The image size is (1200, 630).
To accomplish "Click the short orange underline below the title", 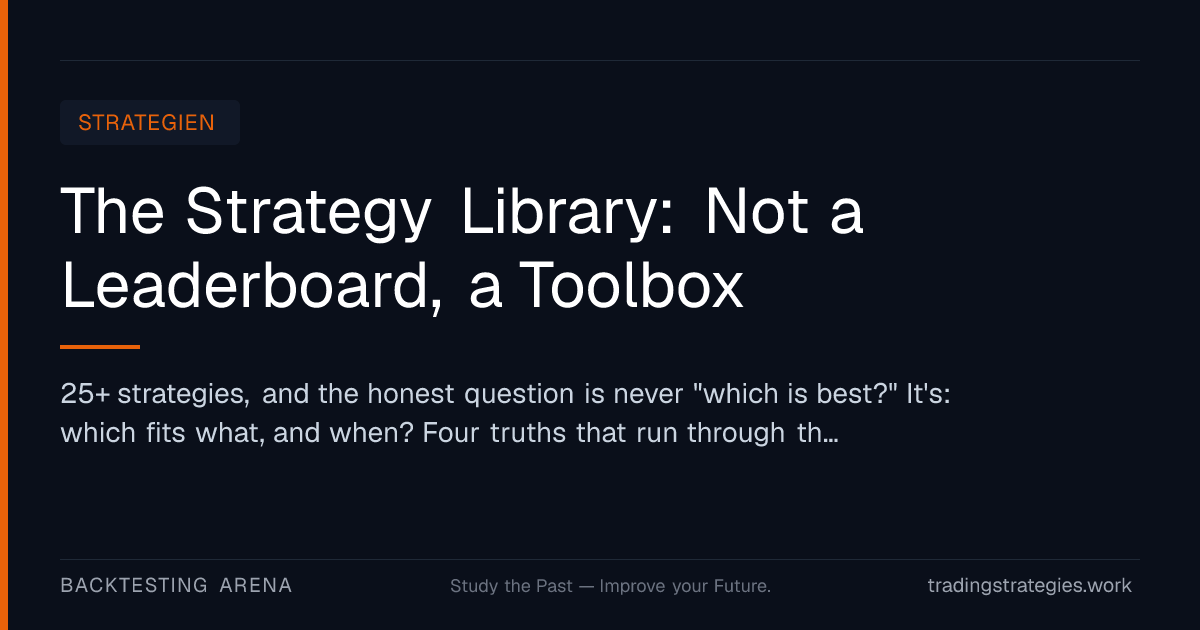I will pyautogui.click(x=100, y=347).
